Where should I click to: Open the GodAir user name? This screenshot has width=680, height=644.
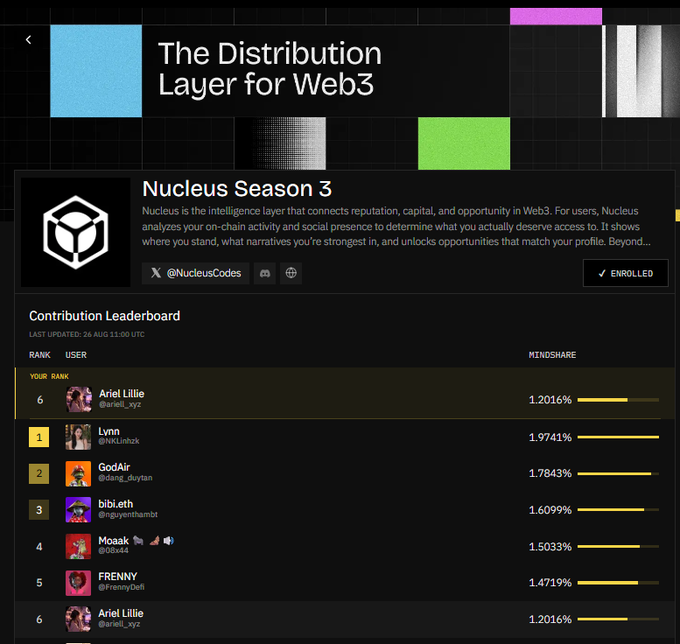click(114, 467)
